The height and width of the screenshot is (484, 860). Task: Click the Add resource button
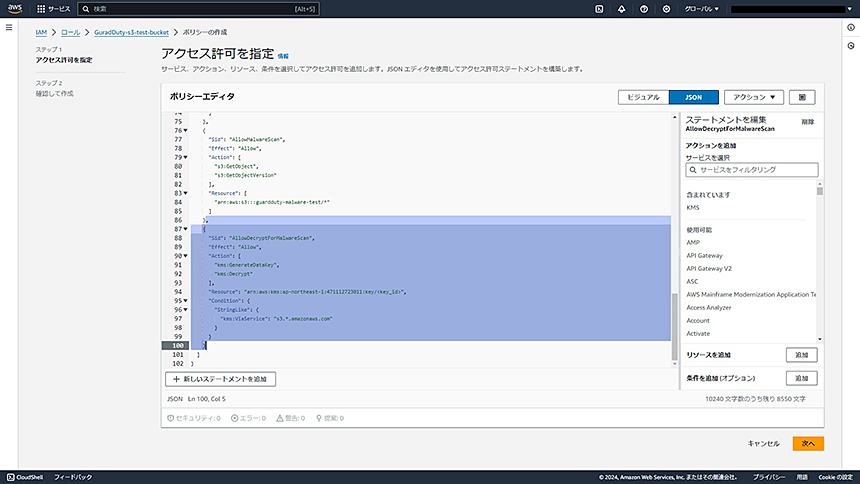801,355
